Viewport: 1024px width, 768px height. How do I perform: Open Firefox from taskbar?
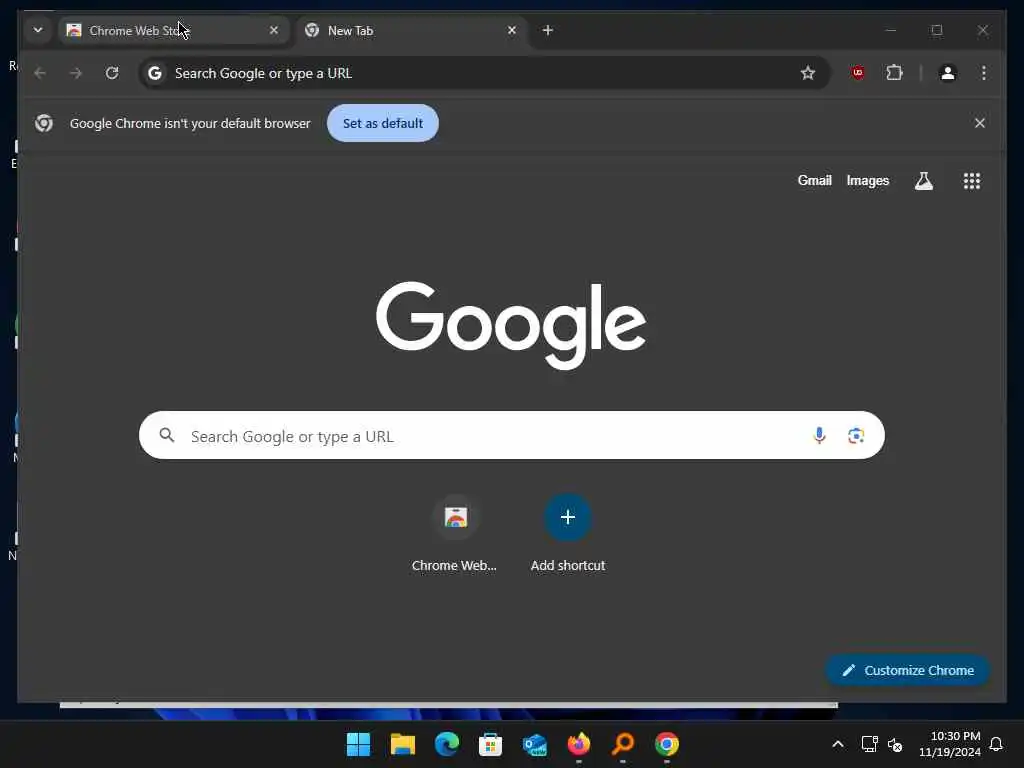[x=579, y=744]
